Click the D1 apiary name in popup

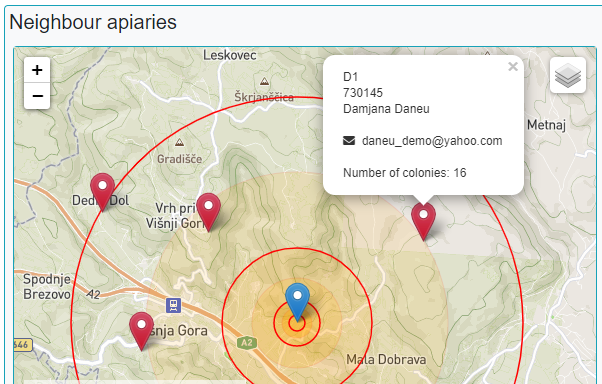(x=351, y=77)
